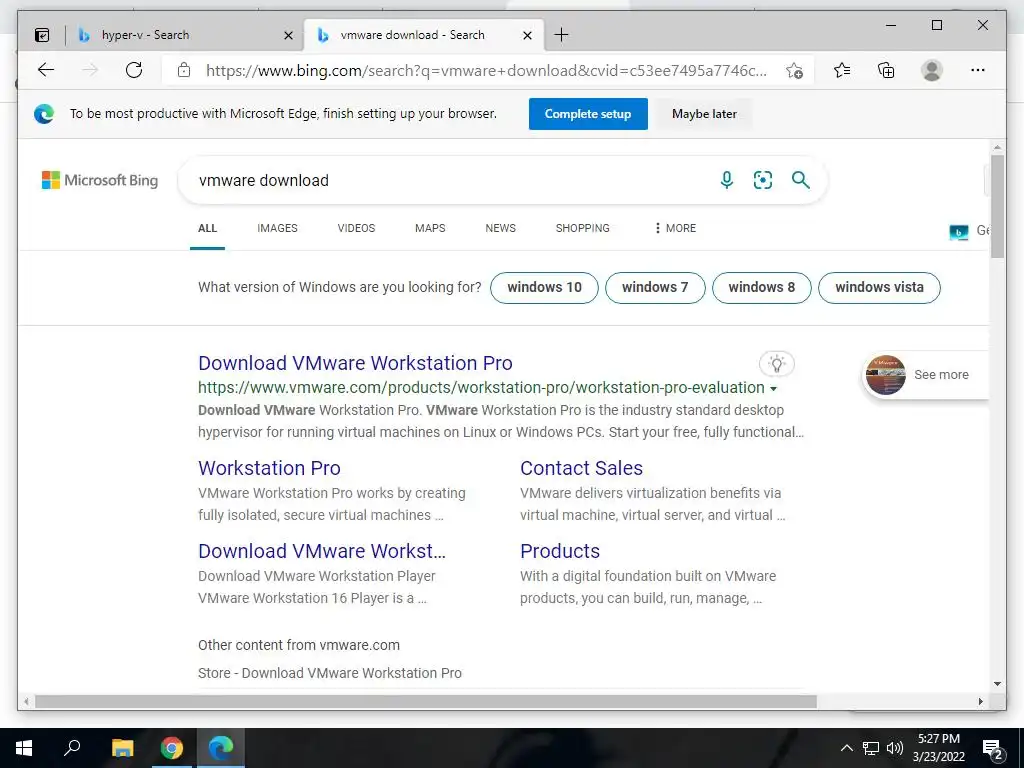Open the Workstation Pro sublink

(269, 468)
